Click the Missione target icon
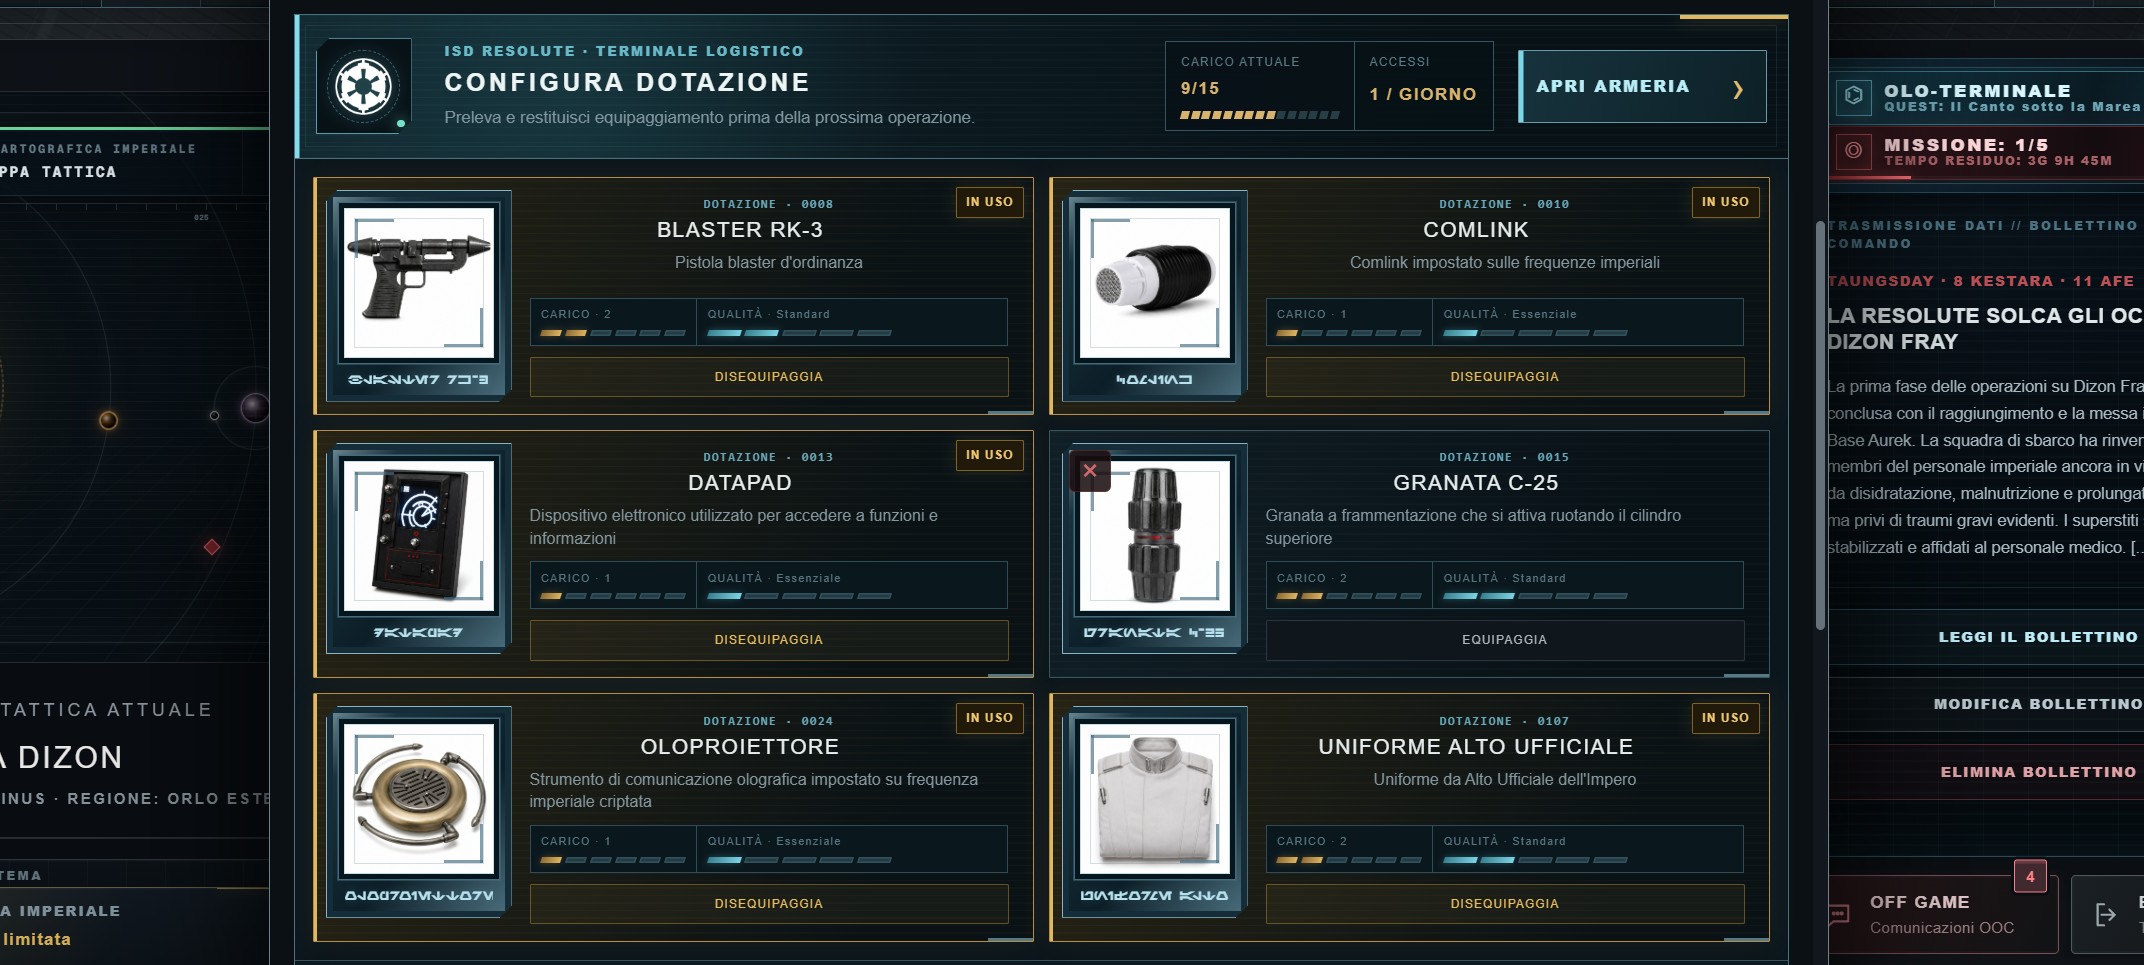The height and width of the screenshot is (965, 2144). pos(1853,150)
